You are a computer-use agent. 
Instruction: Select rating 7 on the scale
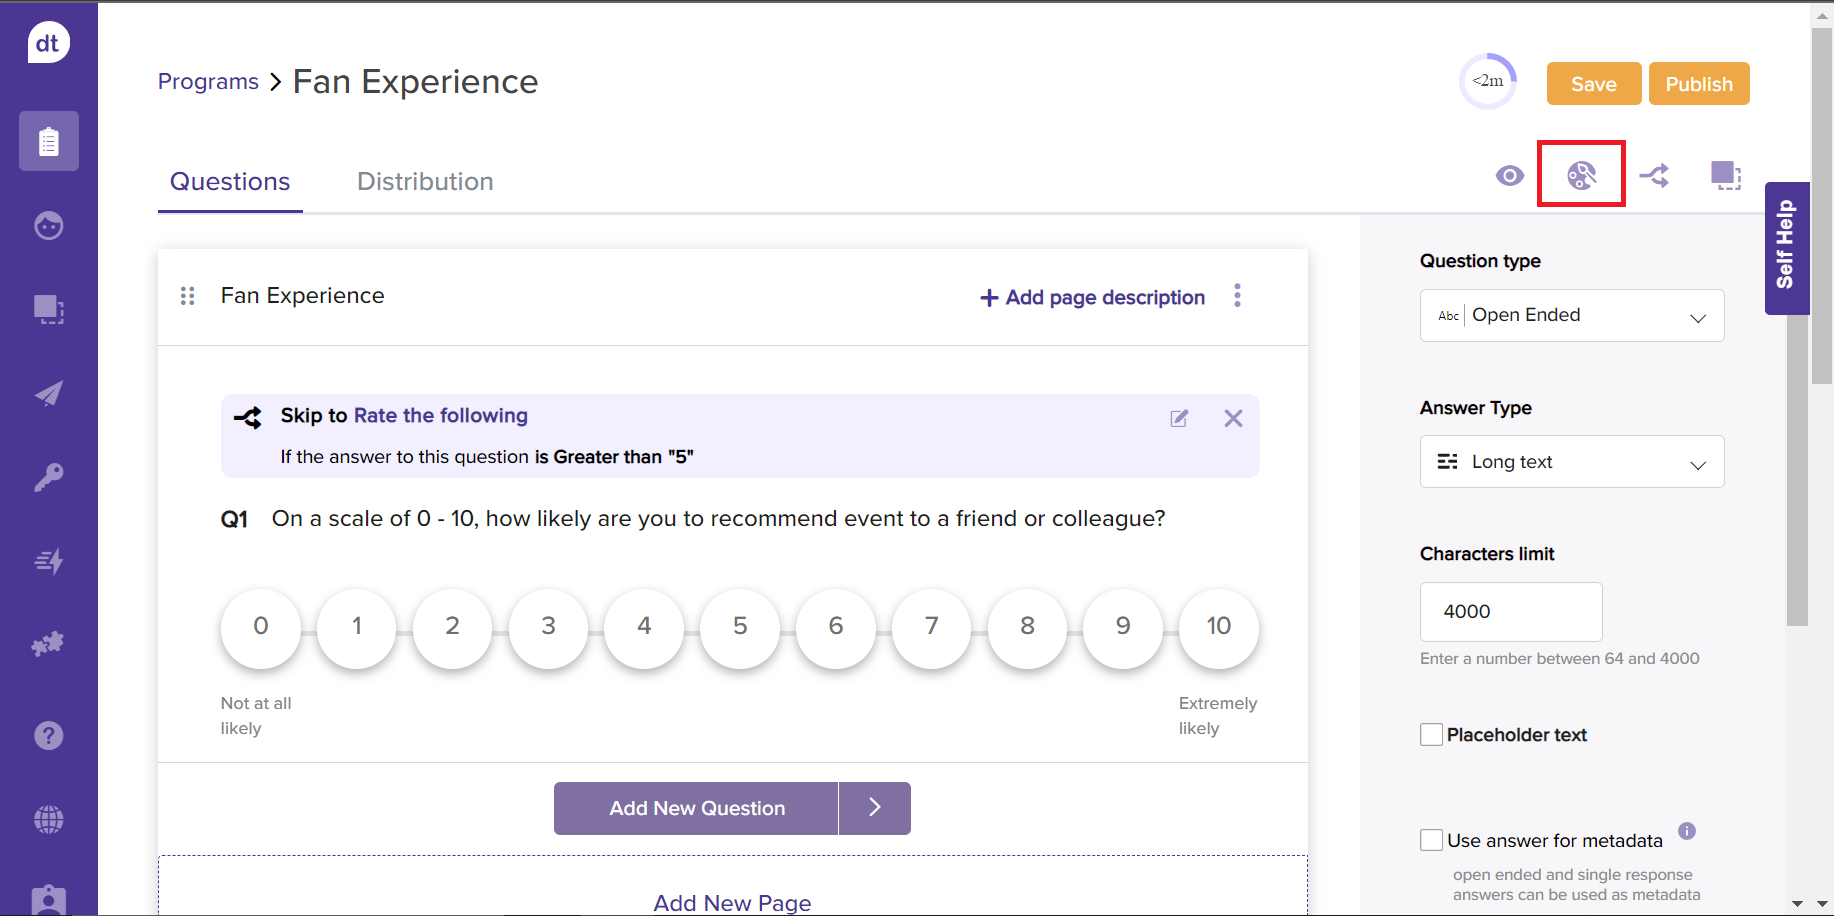click(x=931, y=627)
